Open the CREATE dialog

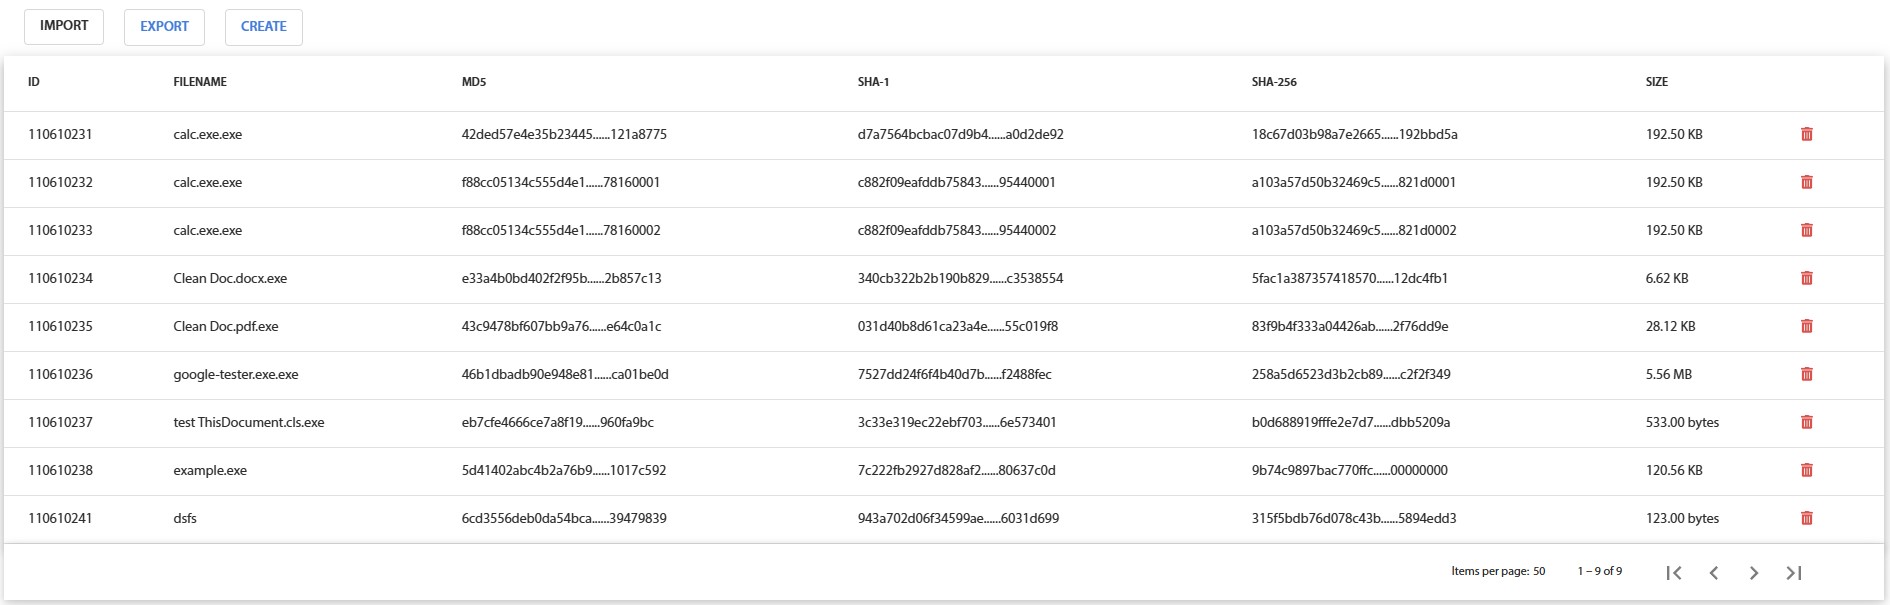coord(263,27)
